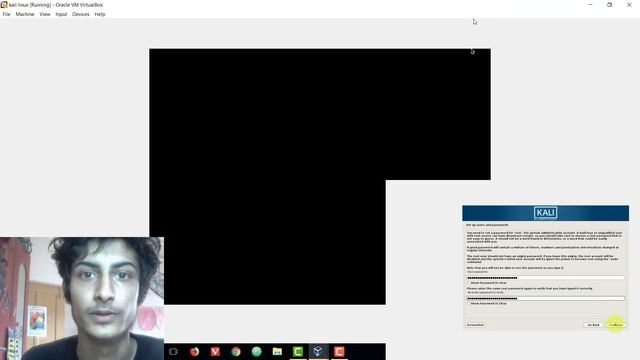The image size is (640, 360).
Task: Open the green round taskbar app icon
Action: pyautogui.click(x=256, y=351)
